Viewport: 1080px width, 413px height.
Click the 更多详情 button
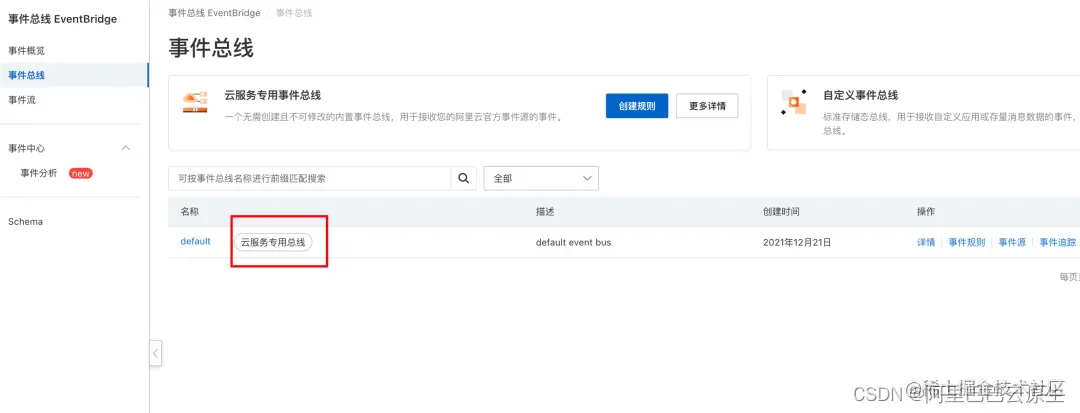(707, 106)
